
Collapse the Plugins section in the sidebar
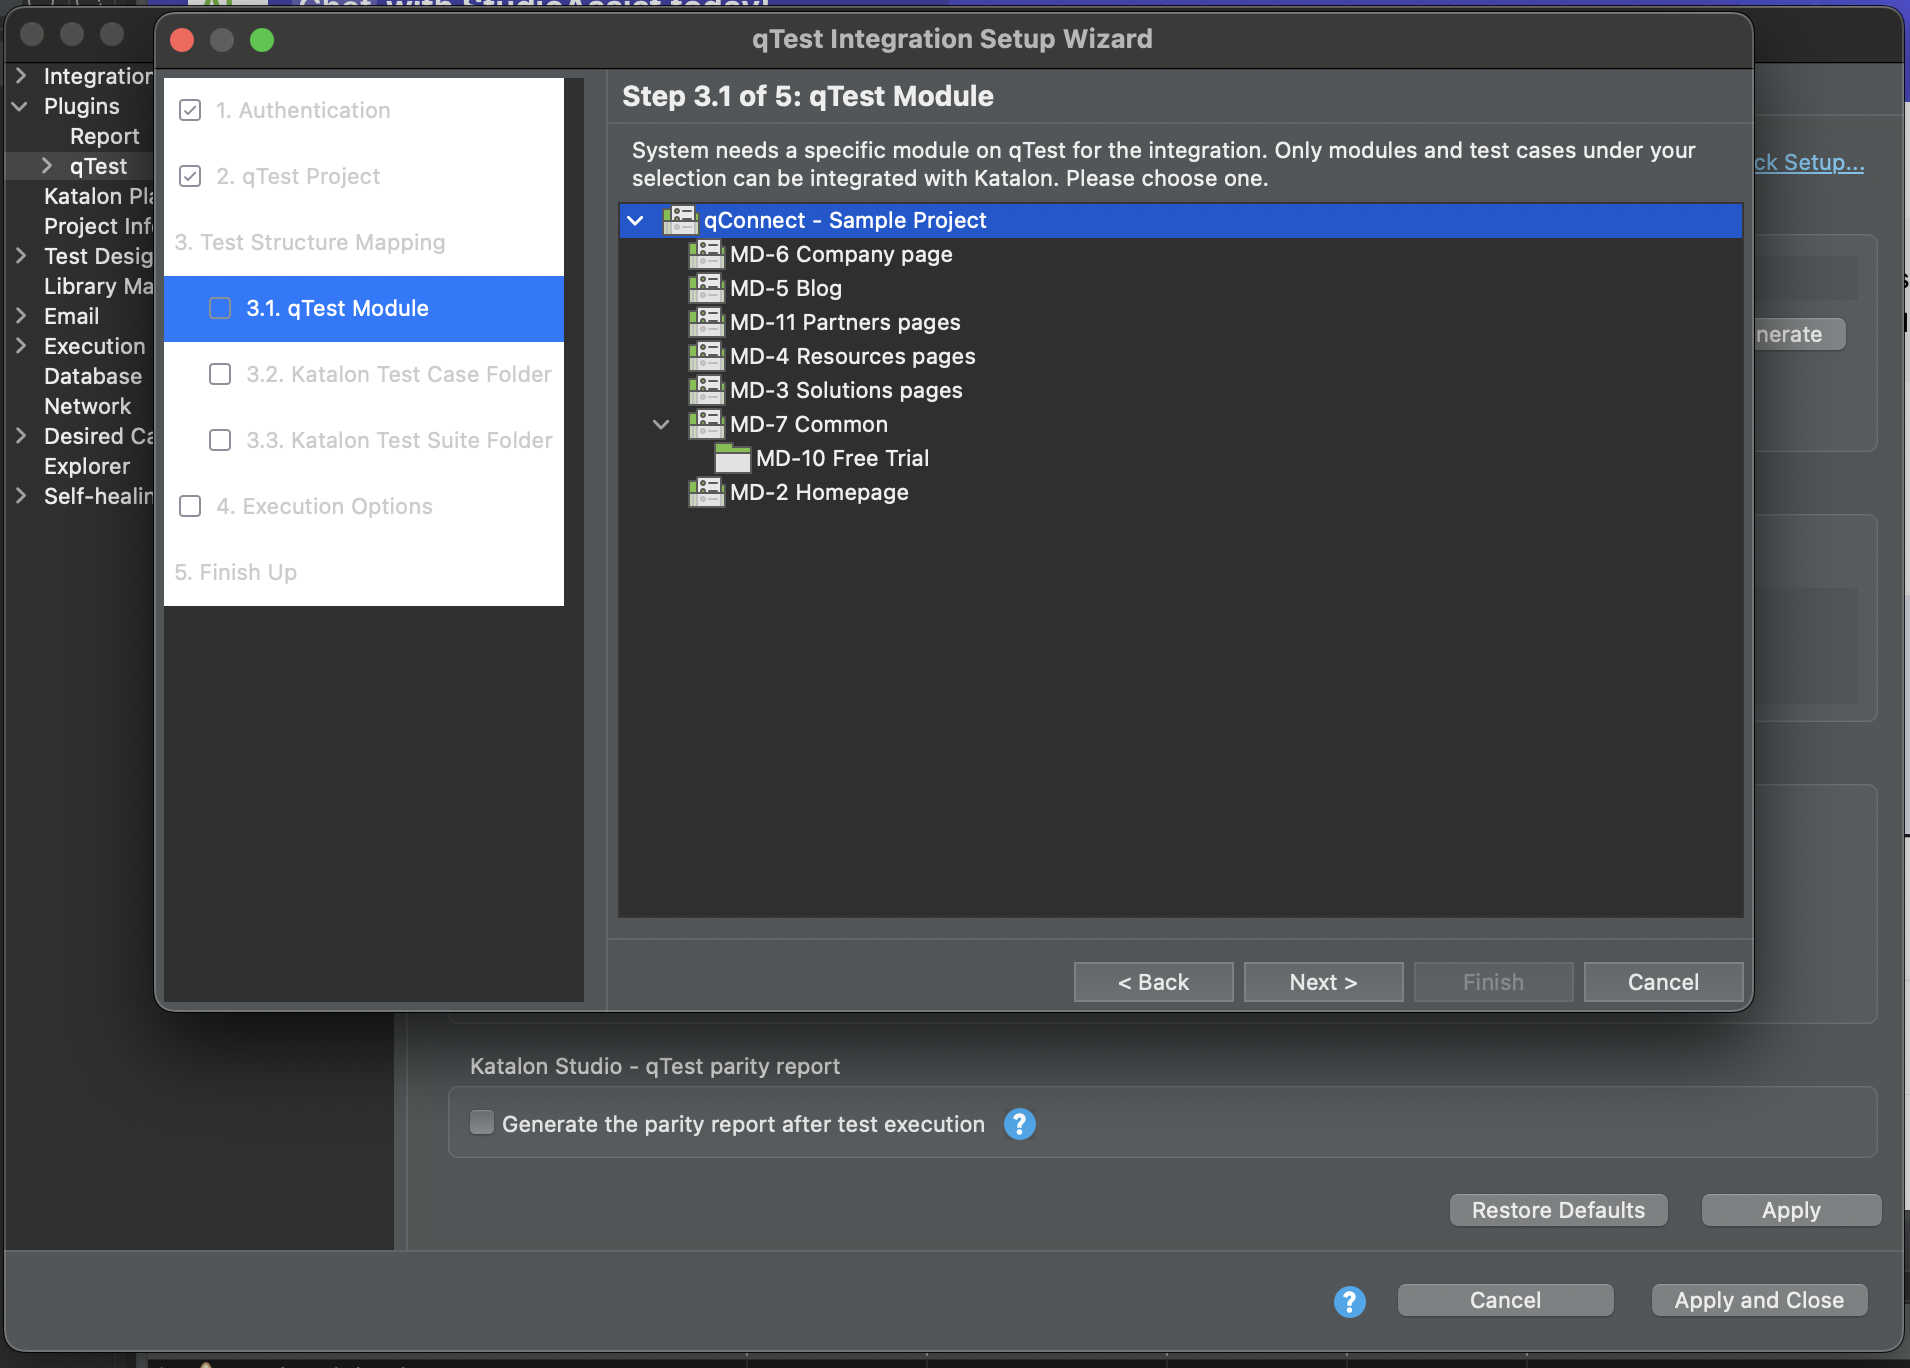pyautogui.click(x=20, y=106)
